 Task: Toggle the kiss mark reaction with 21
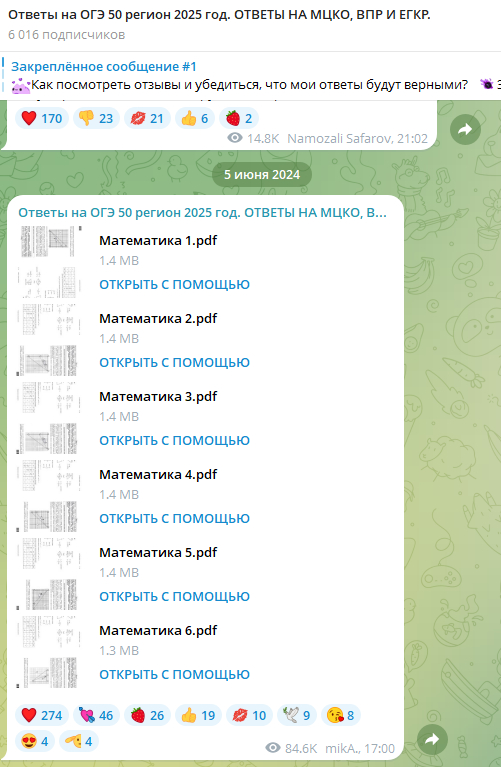point(147,118)
